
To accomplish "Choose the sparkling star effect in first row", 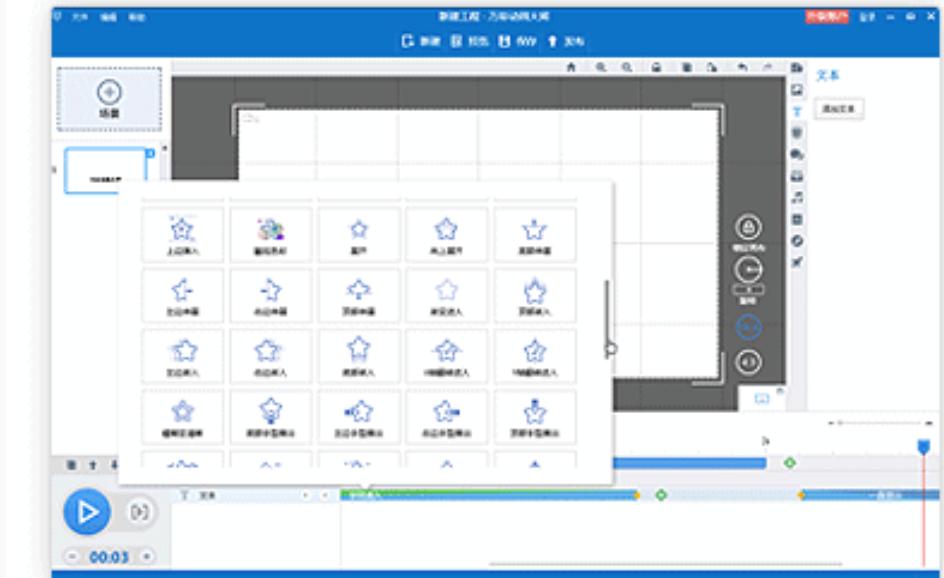I will [182, 235].
